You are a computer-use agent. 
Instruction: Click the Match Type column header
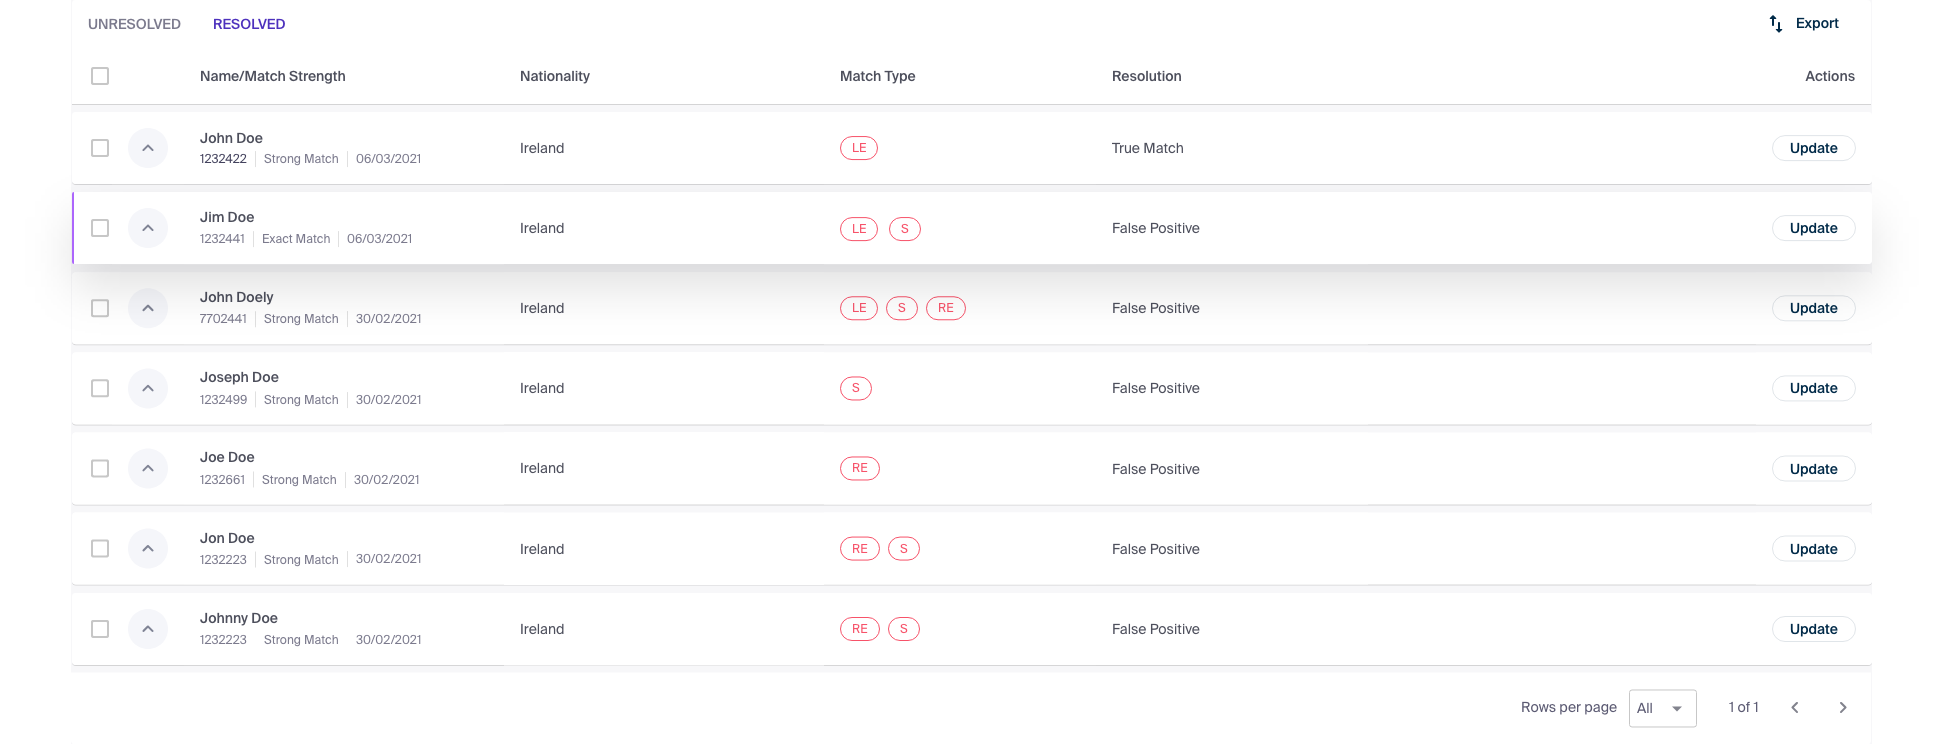[x=878, y=76]
